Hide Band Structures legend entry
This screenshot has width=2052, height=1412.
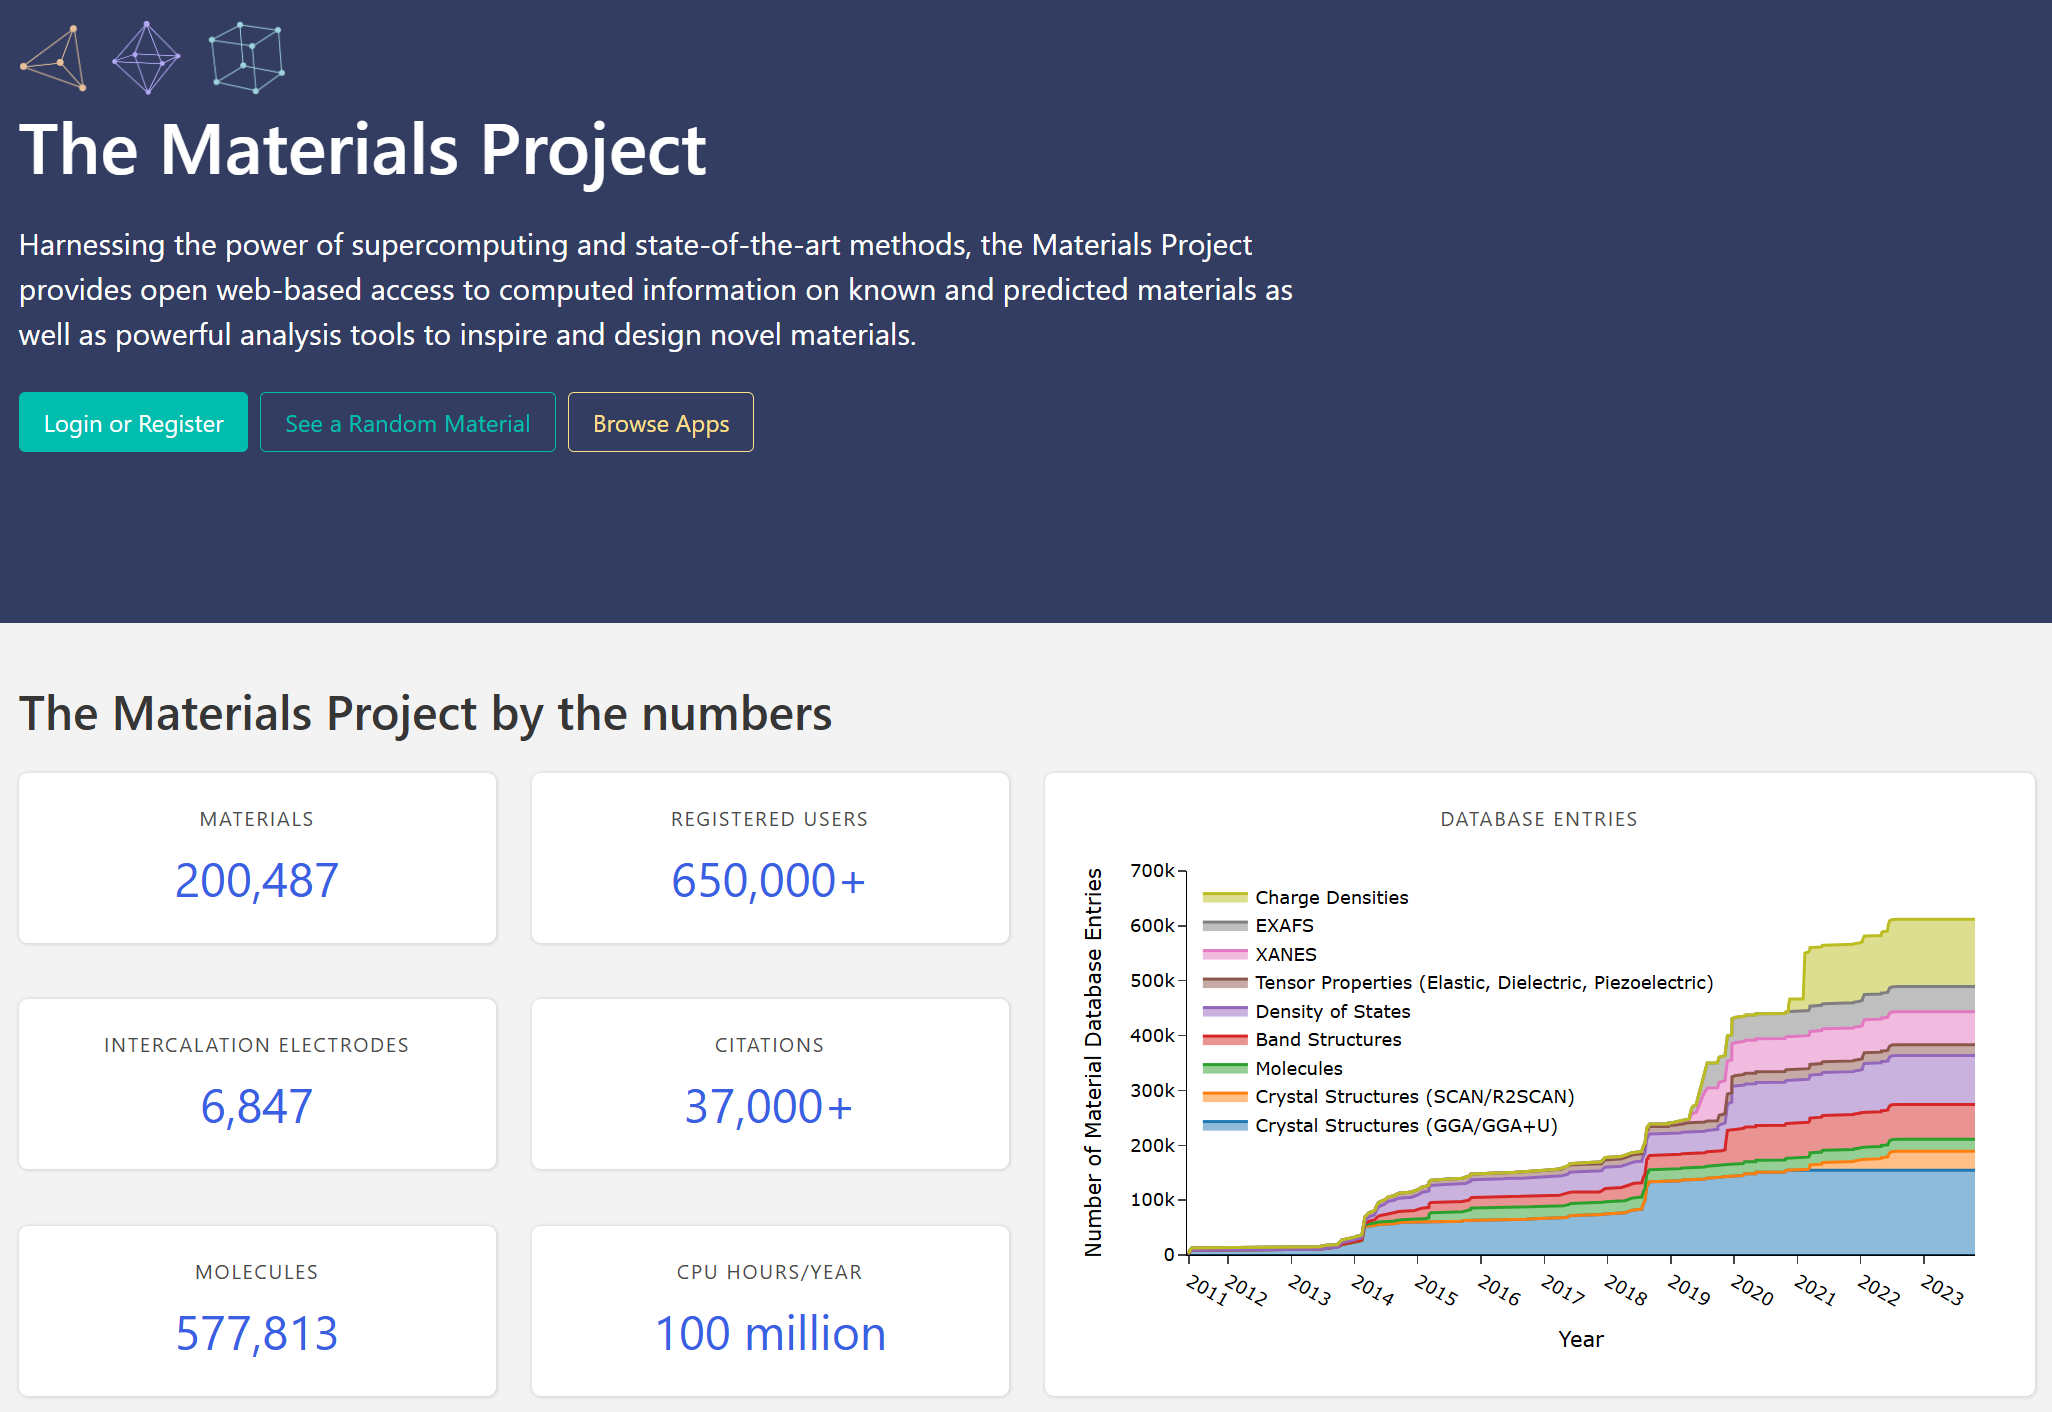(x=1327, y=1040)
